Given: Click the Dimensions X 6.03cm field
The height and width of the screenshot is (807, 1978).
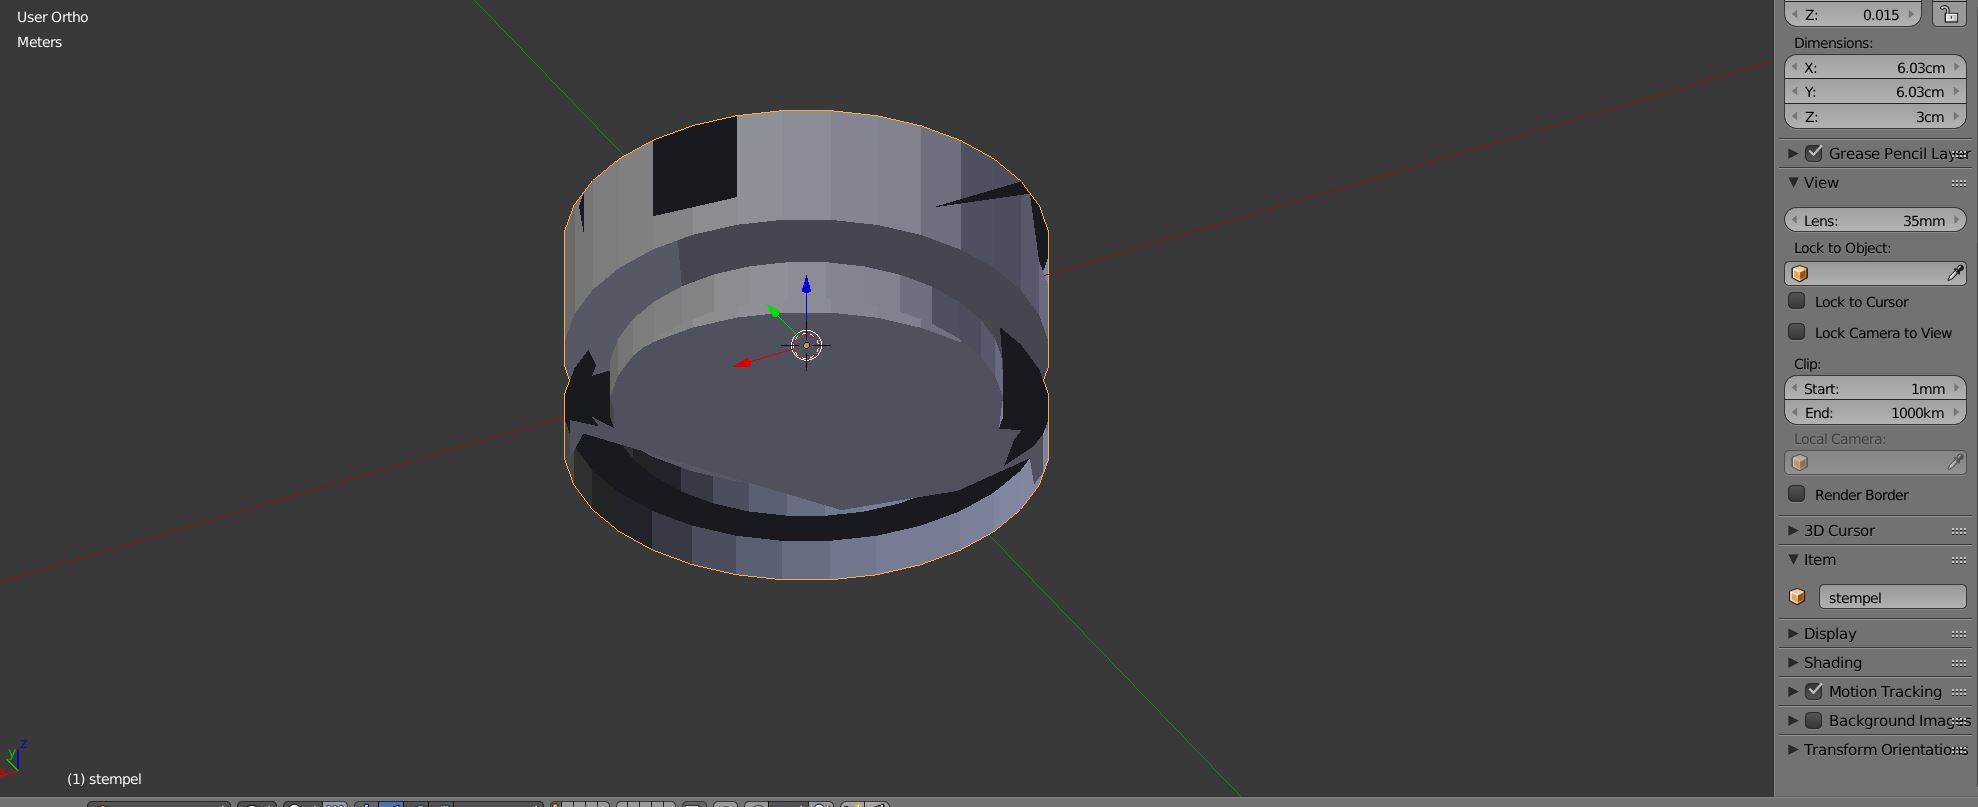Looking at the screenshot, I should pos(1875,67).
